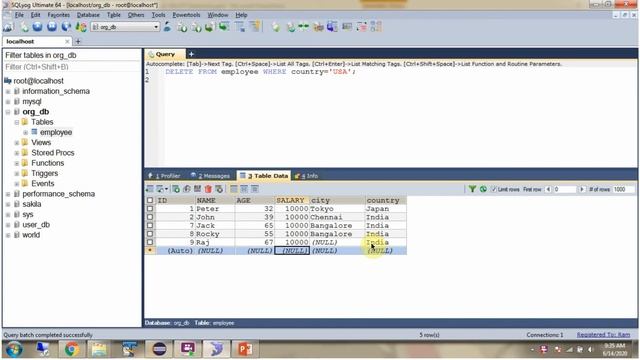Collapse the Tables folder
This screenshot has width=640, height=360.
[x=17, y=122]
